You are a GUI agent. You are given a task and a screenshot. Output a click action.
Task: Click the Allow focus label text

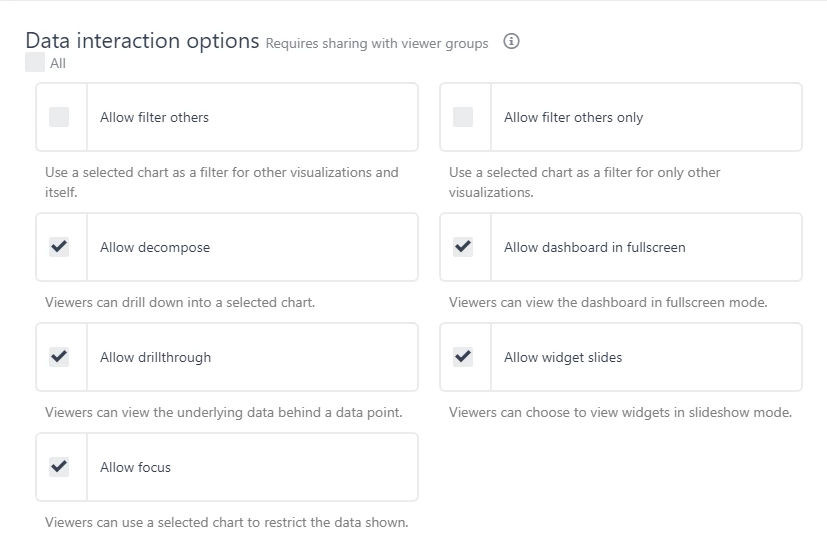point(135,467)
